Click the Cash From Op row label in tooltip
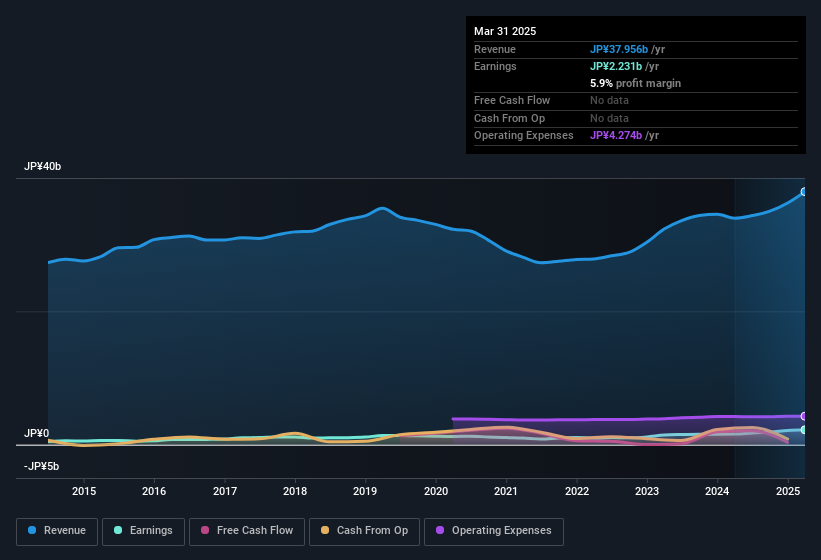821x560 pixels. point(509,118)
